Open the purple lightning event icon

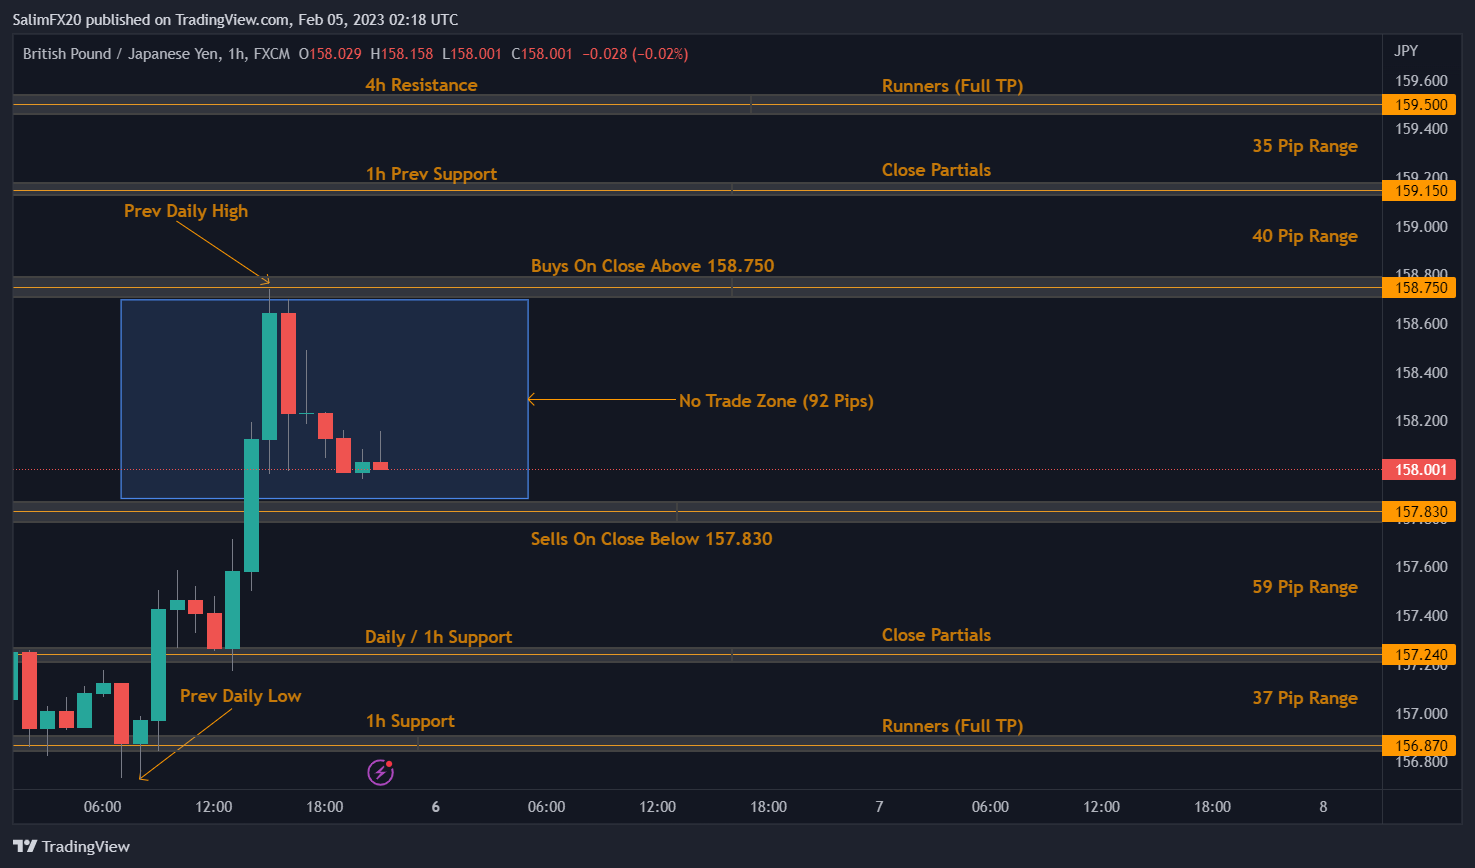tap(380, 772)
